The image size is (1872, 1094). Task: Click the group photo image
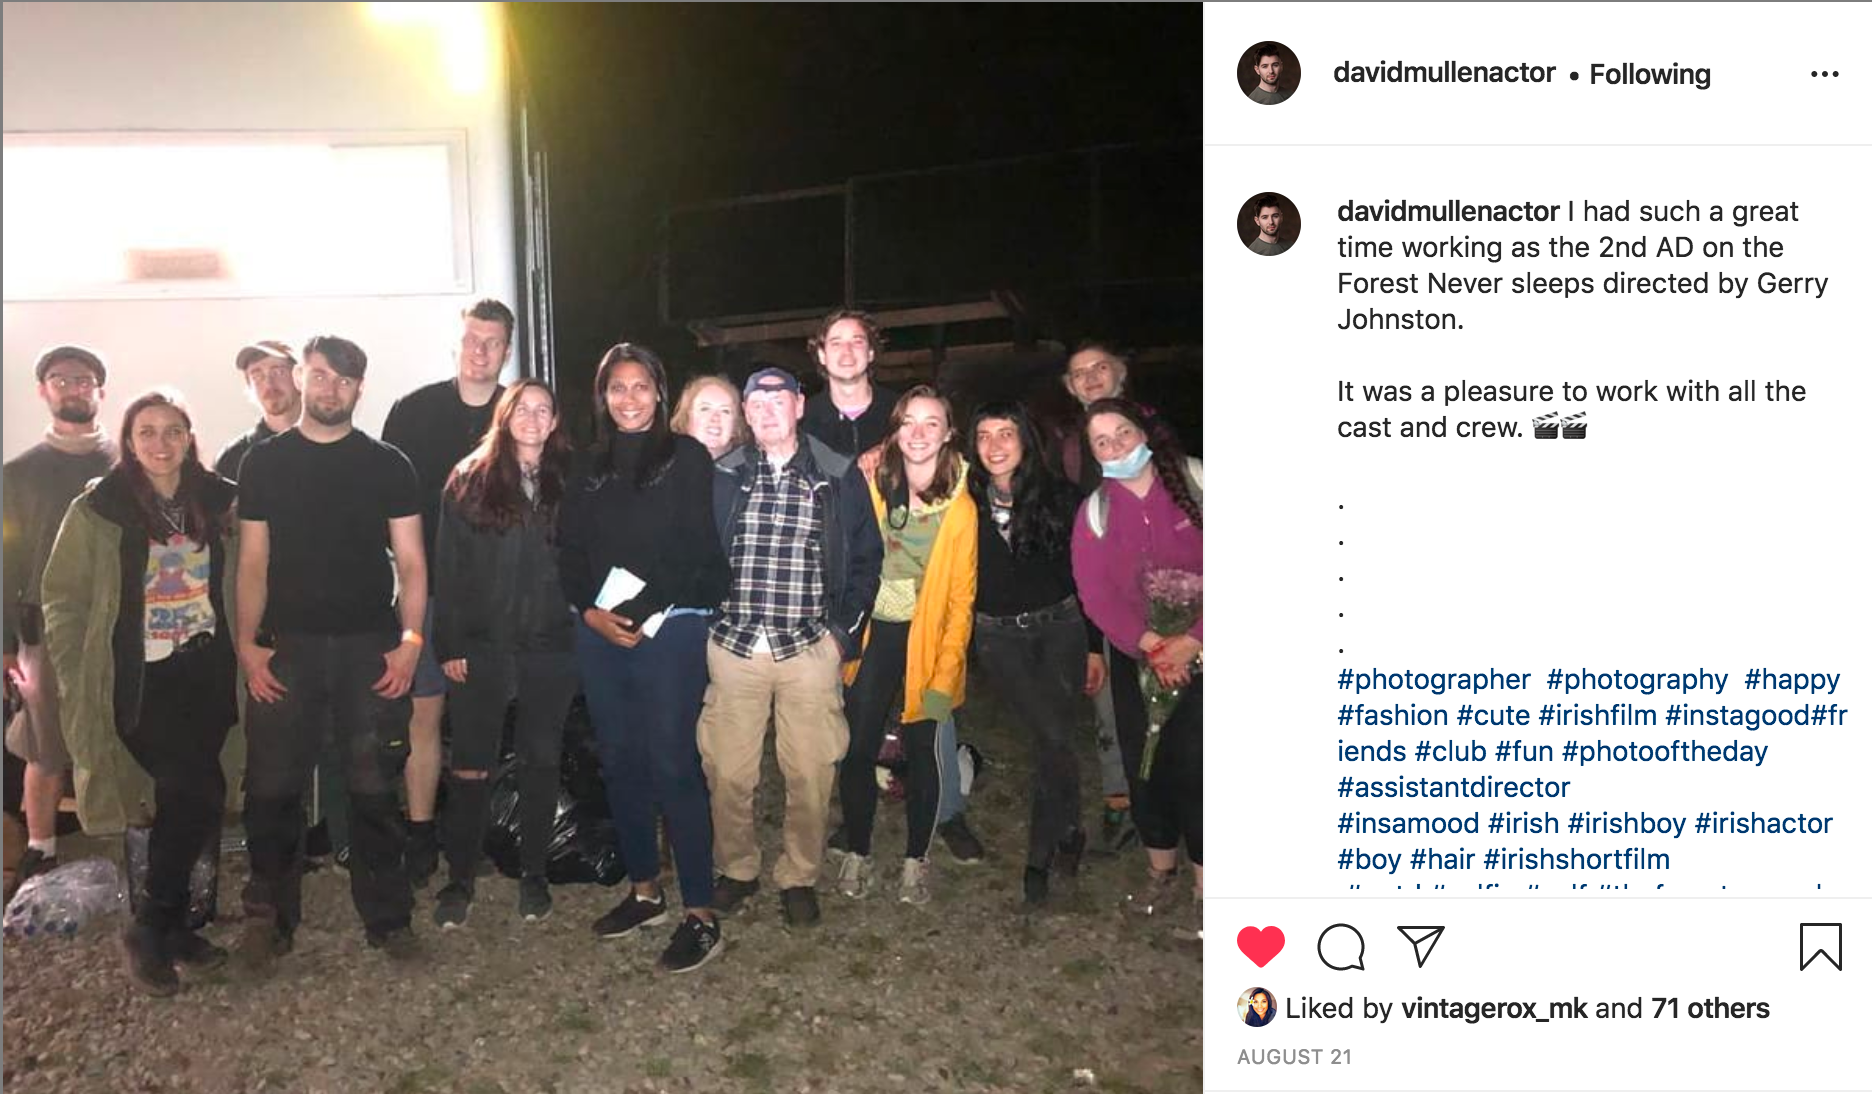(602, 547)
